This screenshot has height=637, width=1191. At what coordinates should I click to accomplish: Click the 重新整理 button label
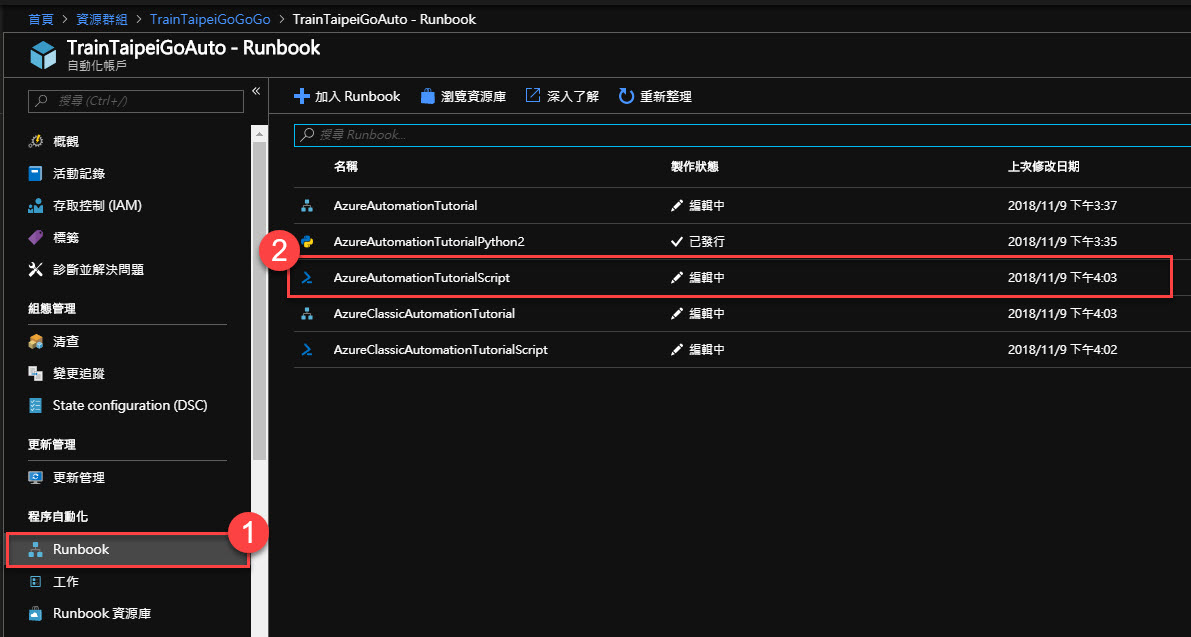point(665,96)
